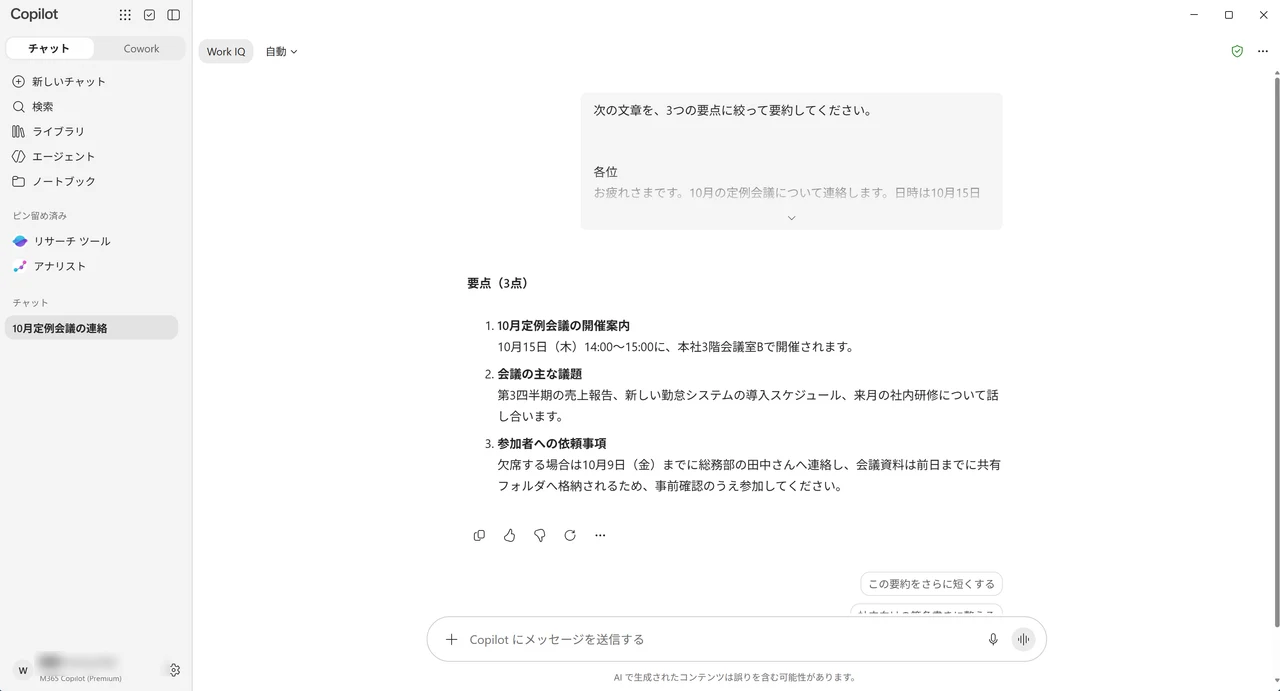Open more actions below the response
Viewport: 1280px width, 691px height.
click(x=600, y=535)
